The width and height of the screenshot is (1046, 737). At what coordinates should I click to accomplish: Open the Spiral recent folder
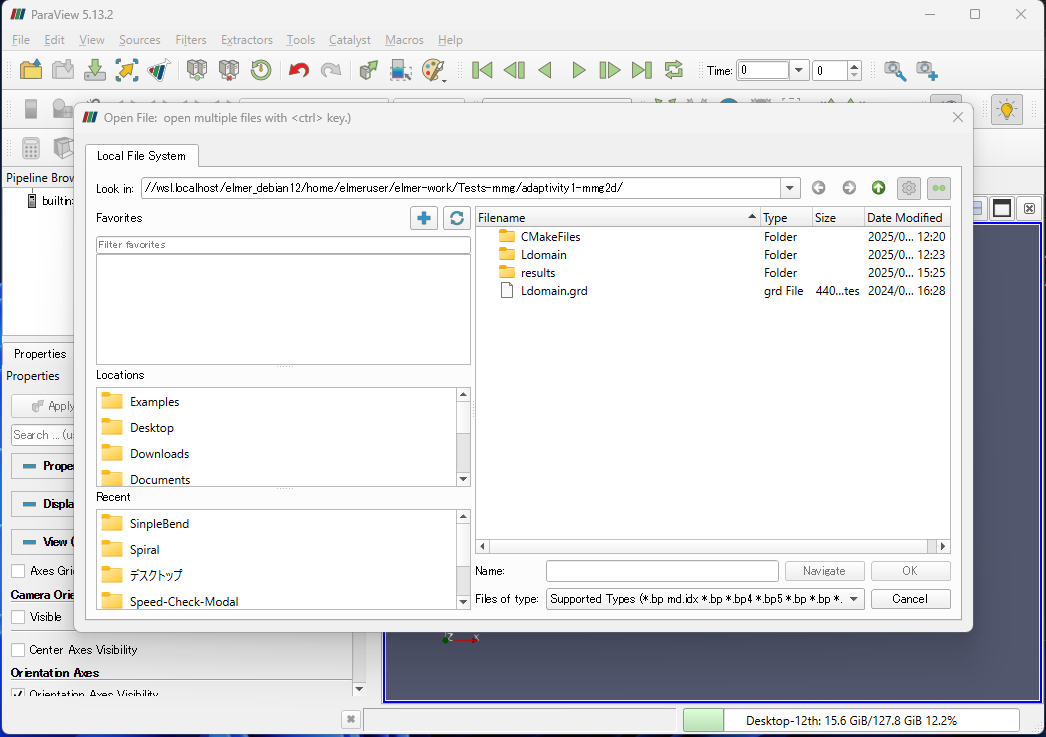145,550
